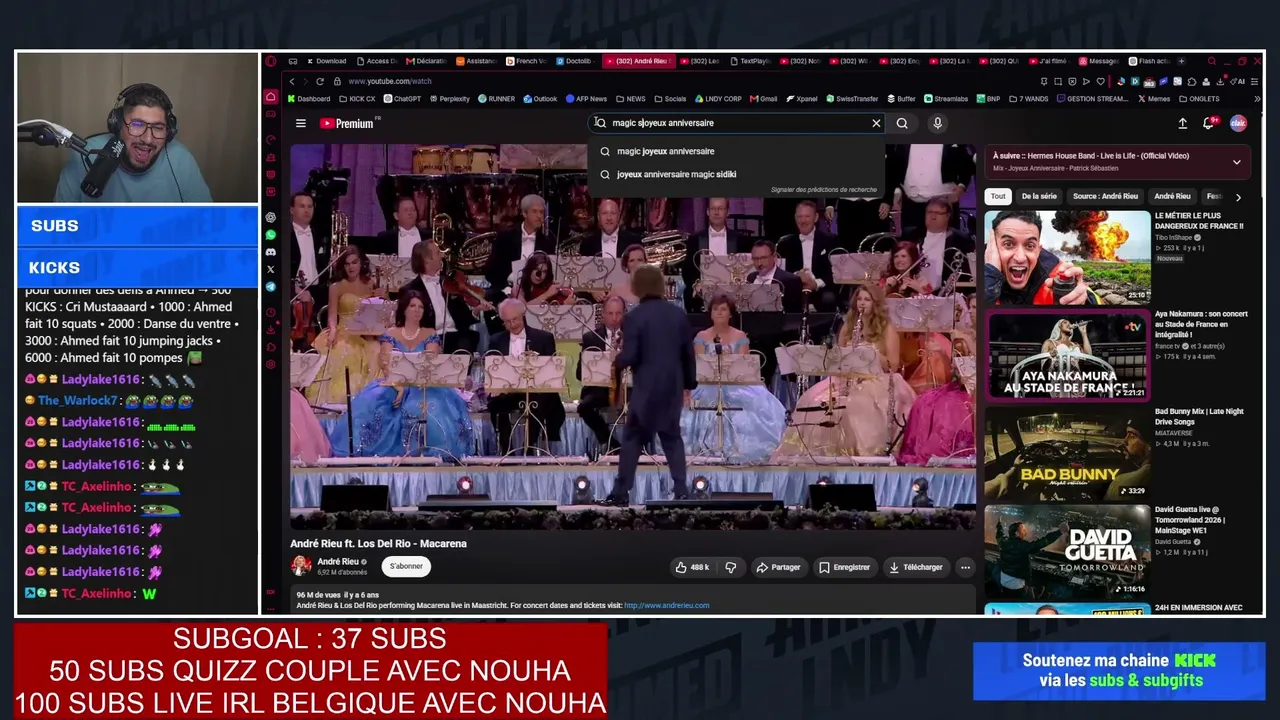Switch to the Messages browser tab

(1099, 61)
